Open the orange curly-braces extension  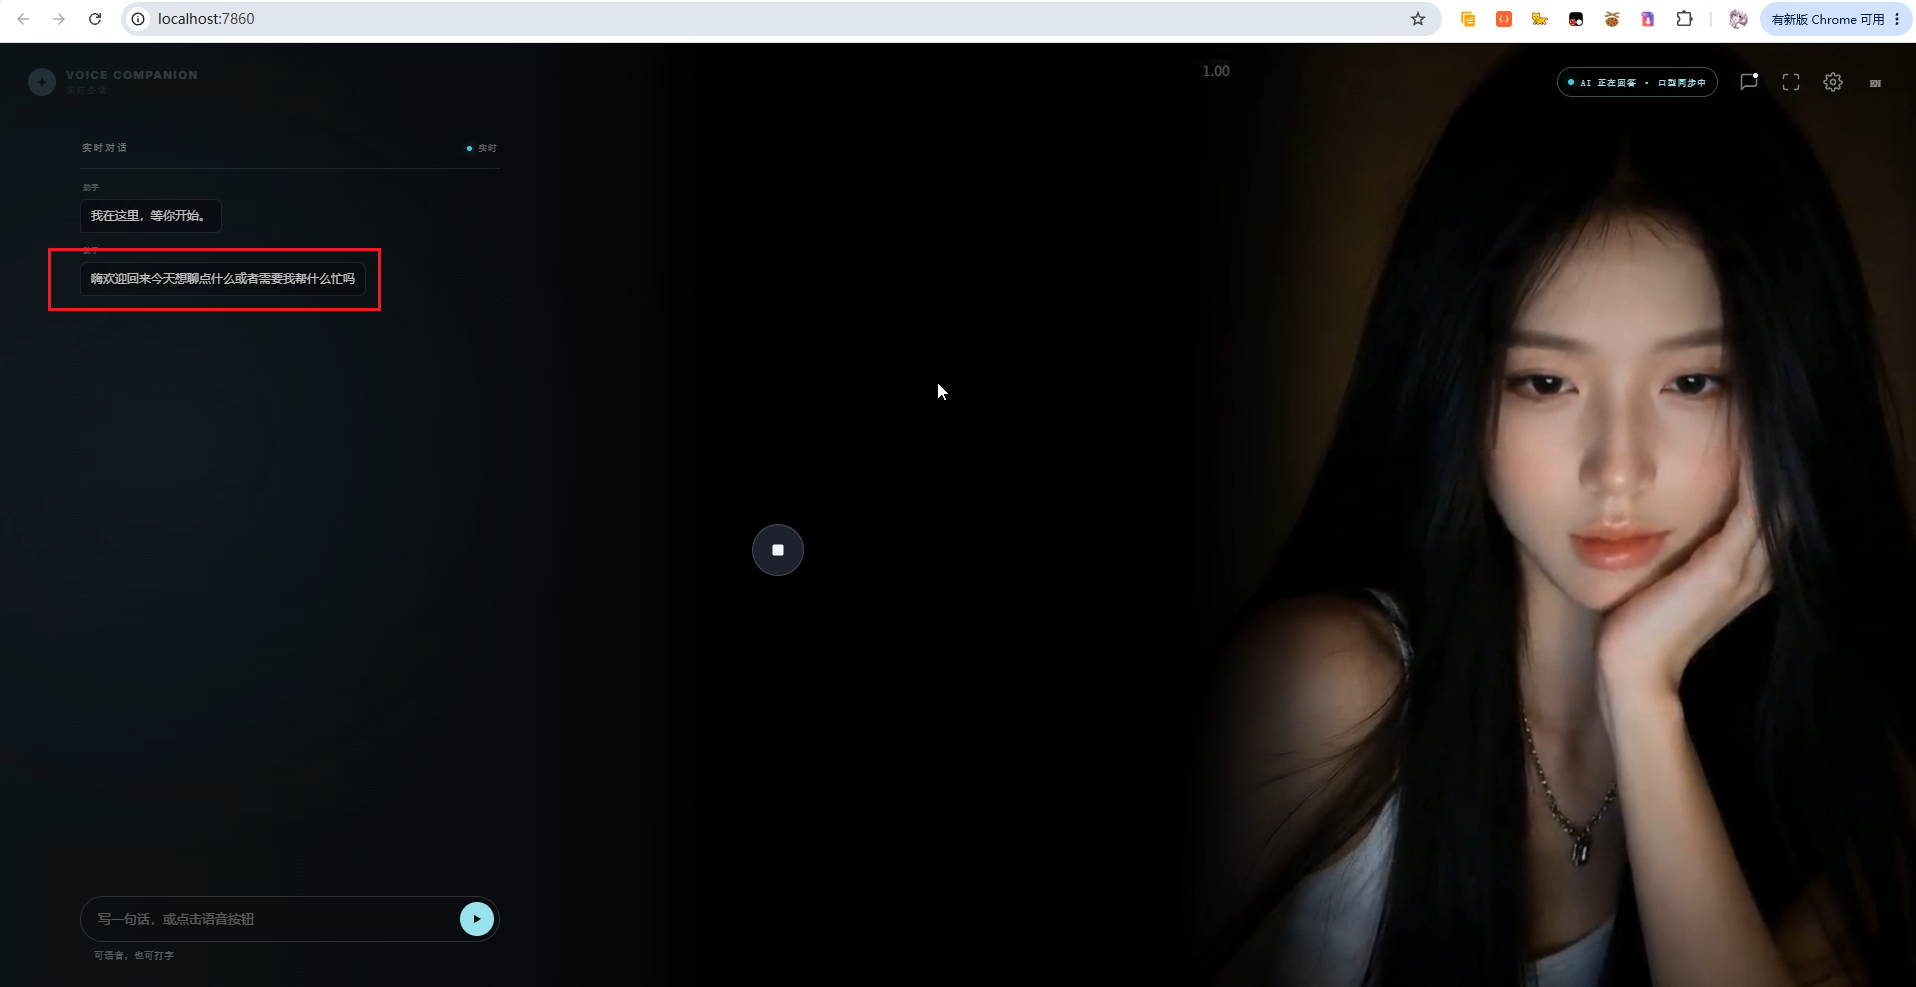click(x=1504, y=19)
